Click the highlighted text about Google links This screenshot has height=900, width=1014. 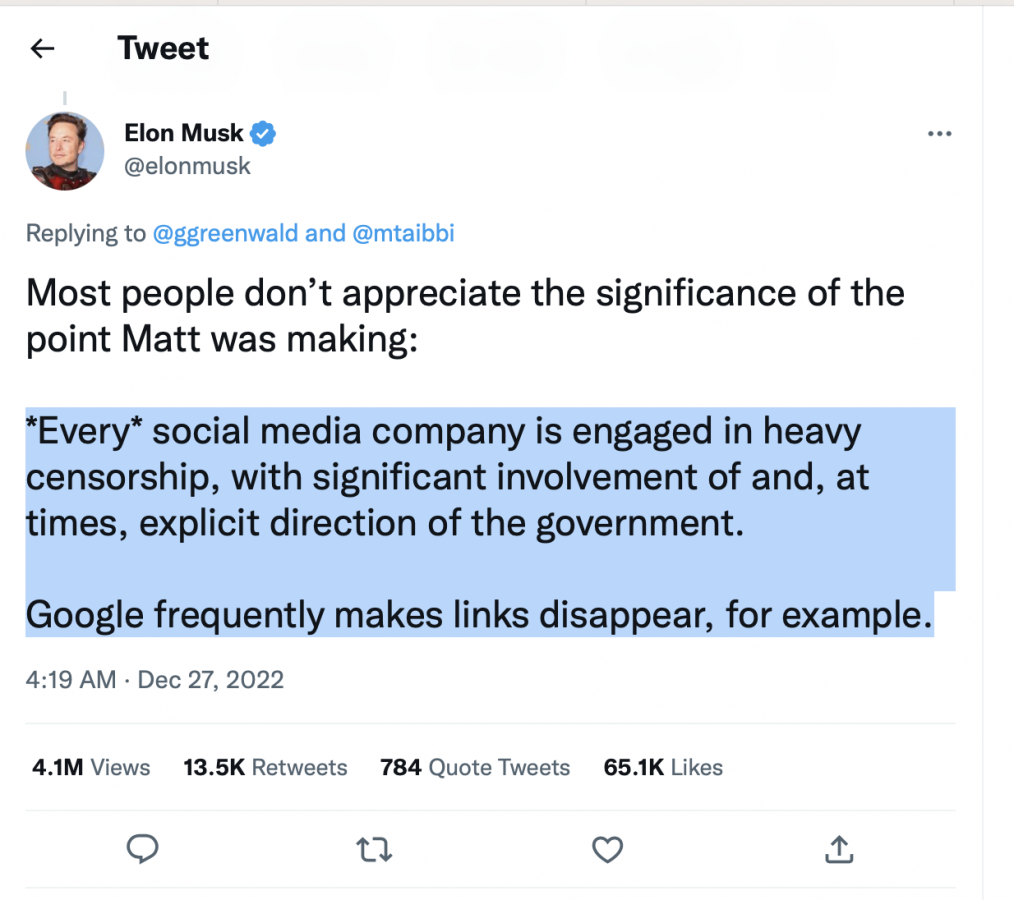[x=477, y=614]
